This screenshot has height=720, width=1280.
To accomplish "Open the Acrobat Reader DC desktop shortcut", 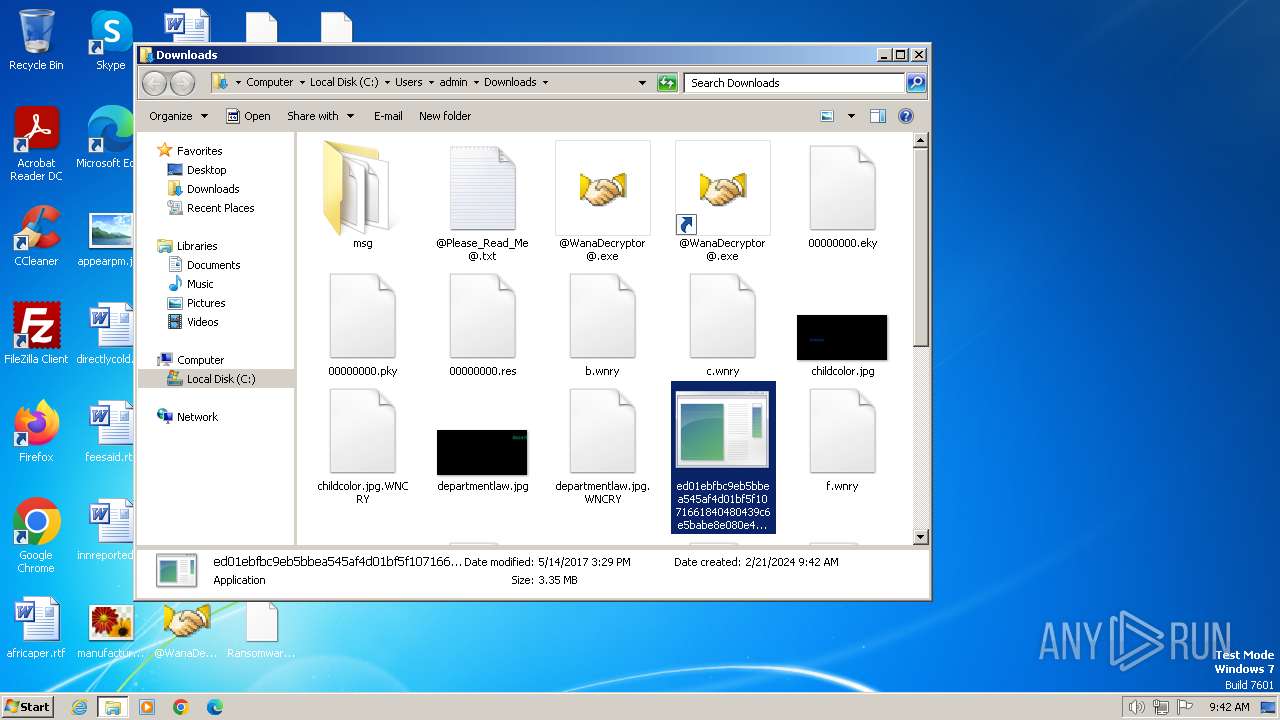I will [36, 144].
